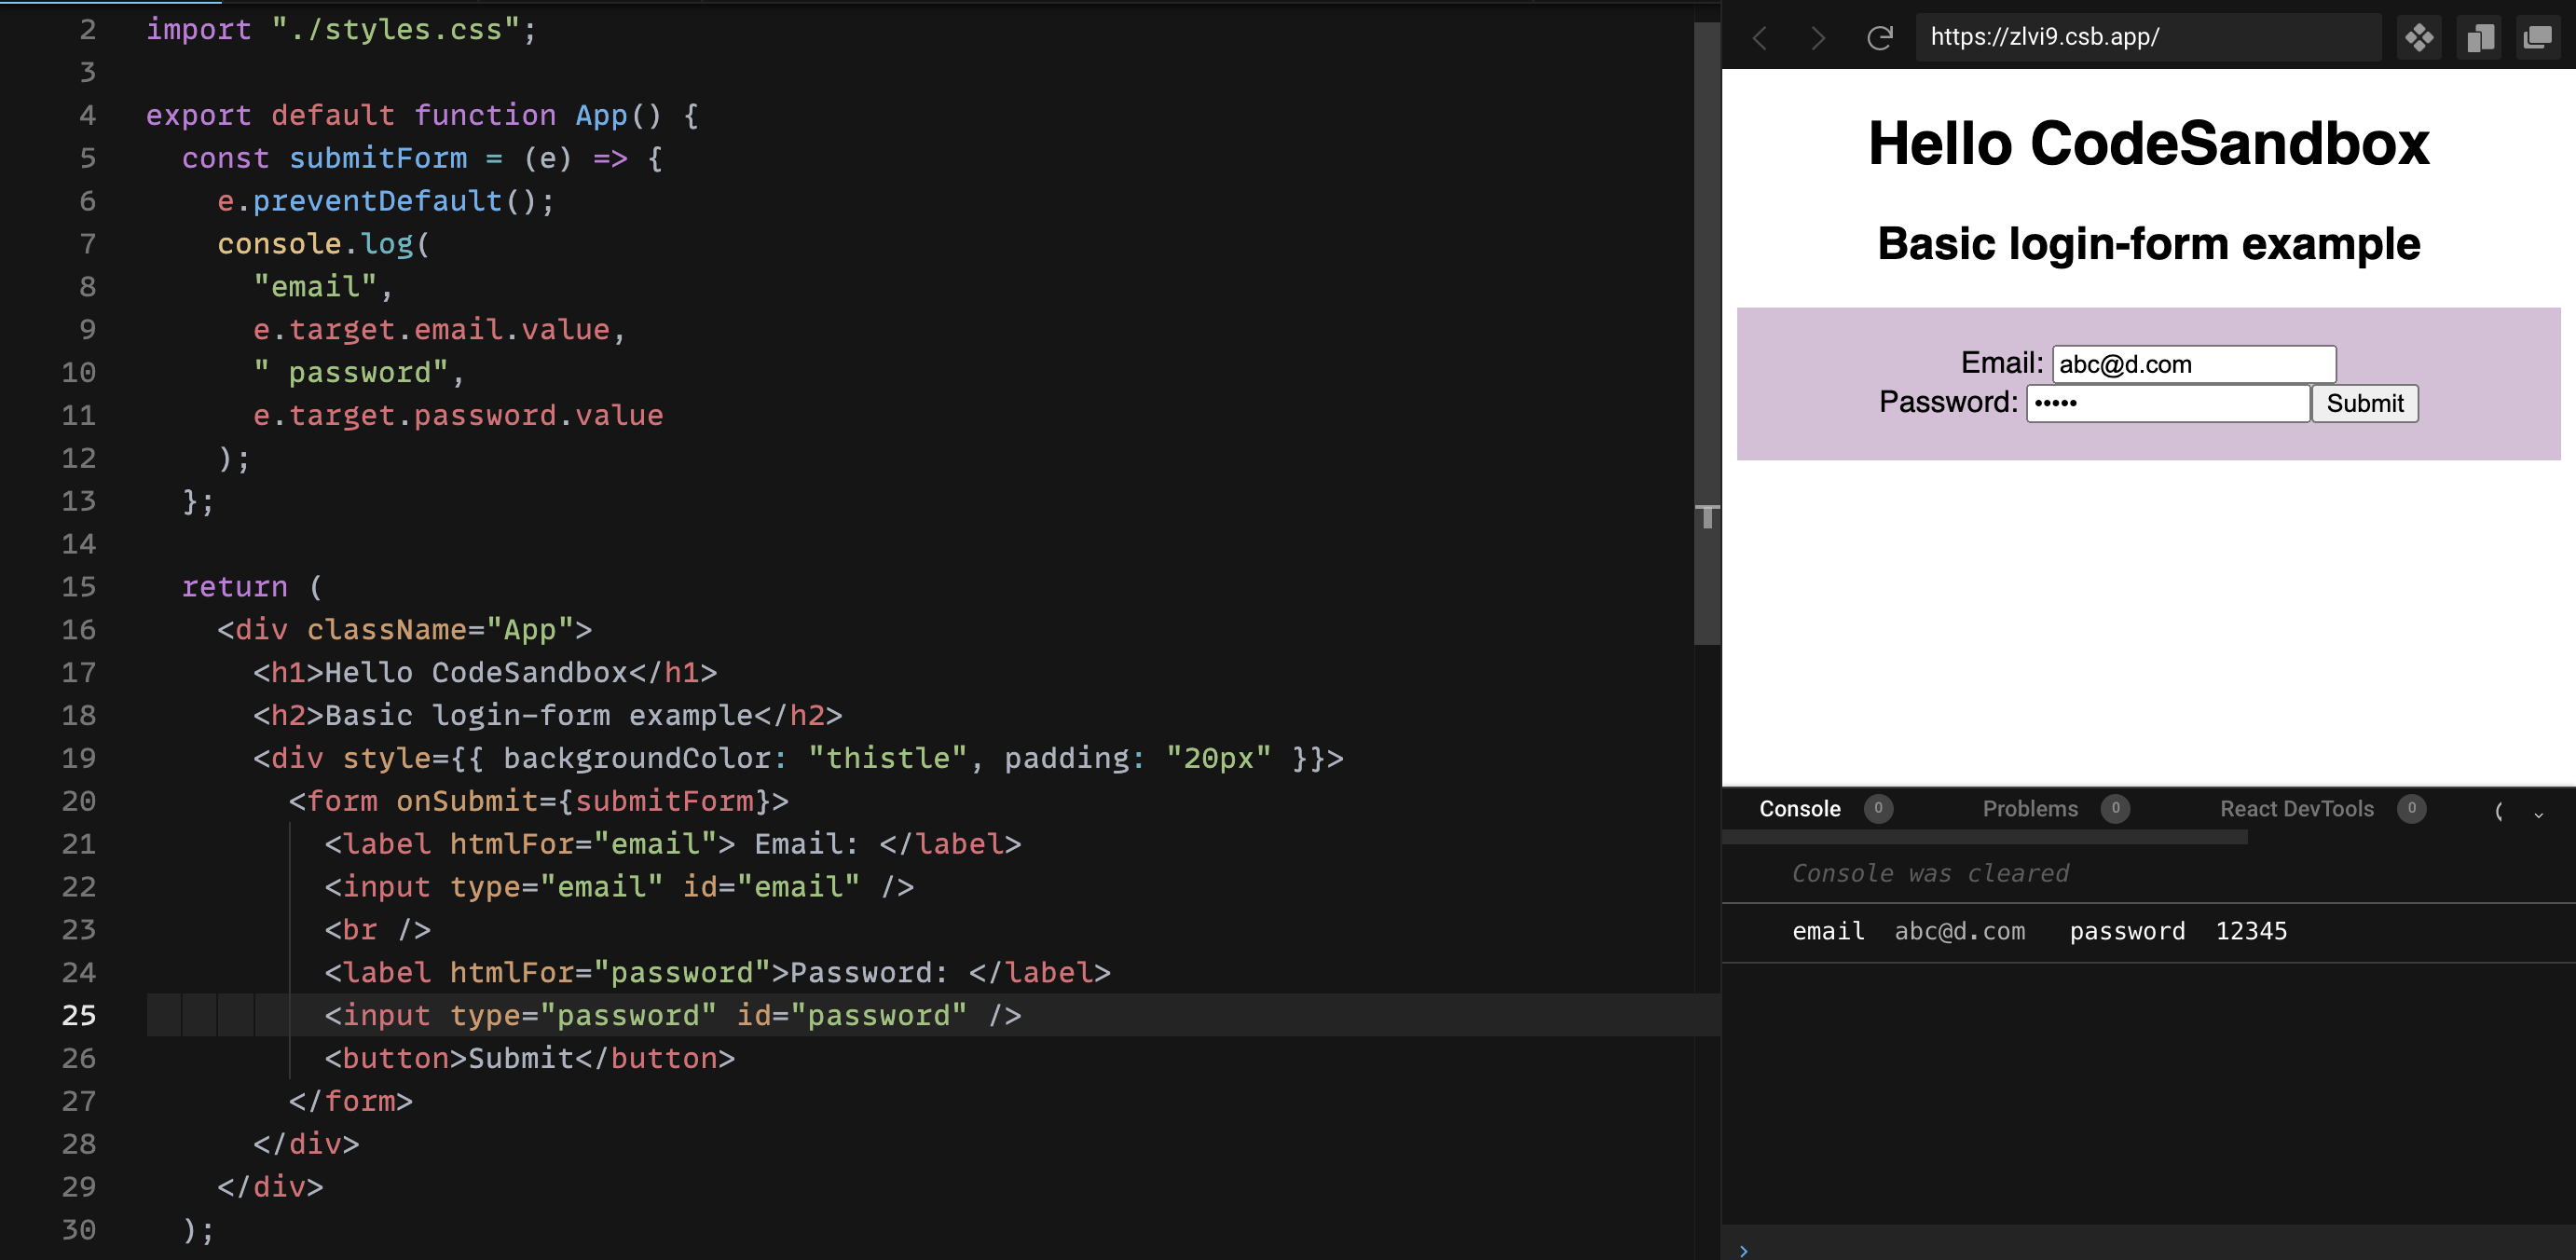Click the console horizontal scrollbar
The image size is (2576, 1260).
pos(1985,837)
